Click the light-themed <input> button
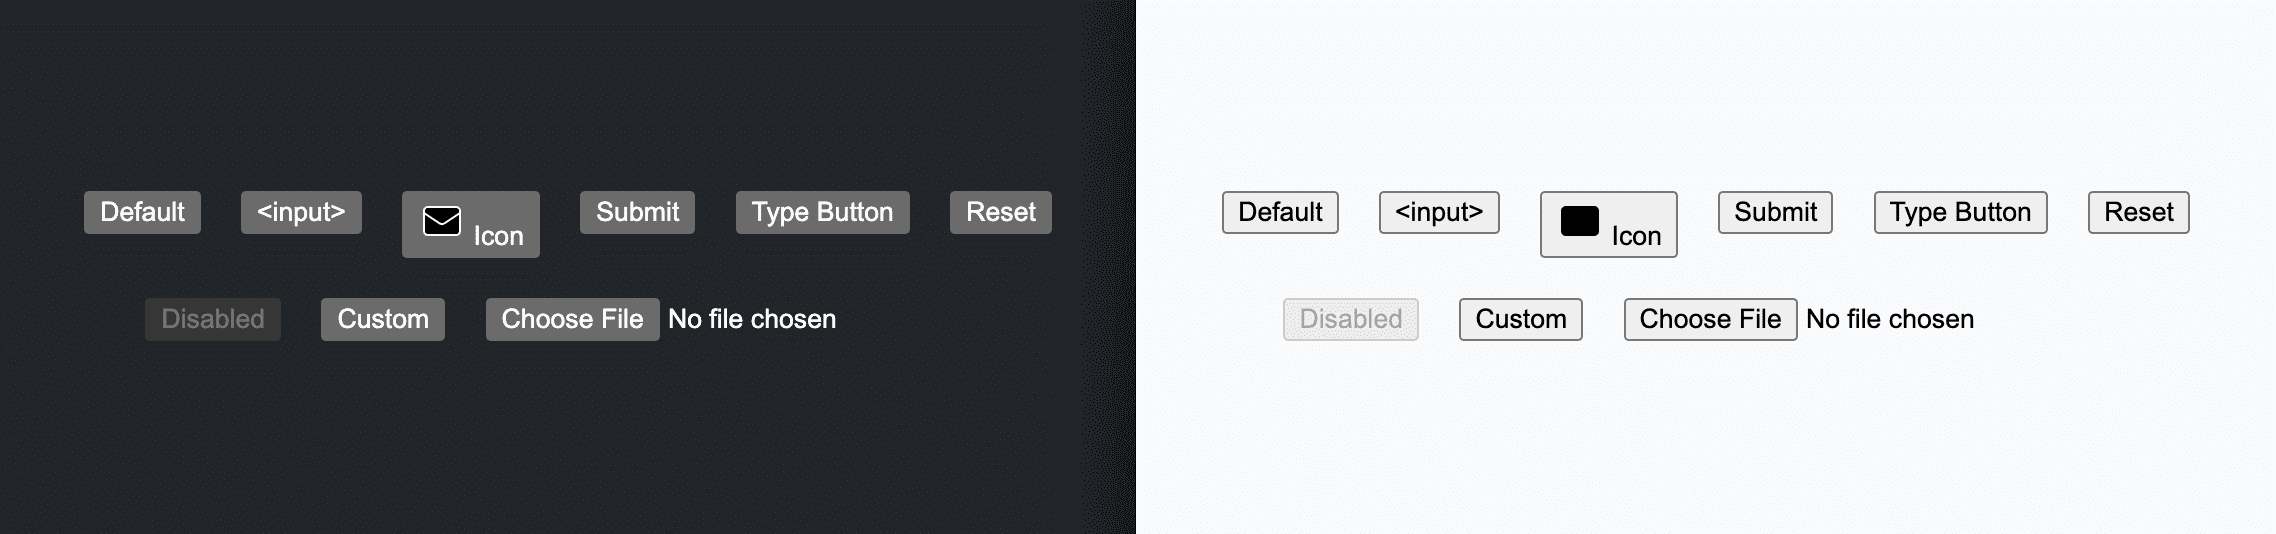Image resolution: width=2276 pixels, height=534 pixels. point(1439,212)
